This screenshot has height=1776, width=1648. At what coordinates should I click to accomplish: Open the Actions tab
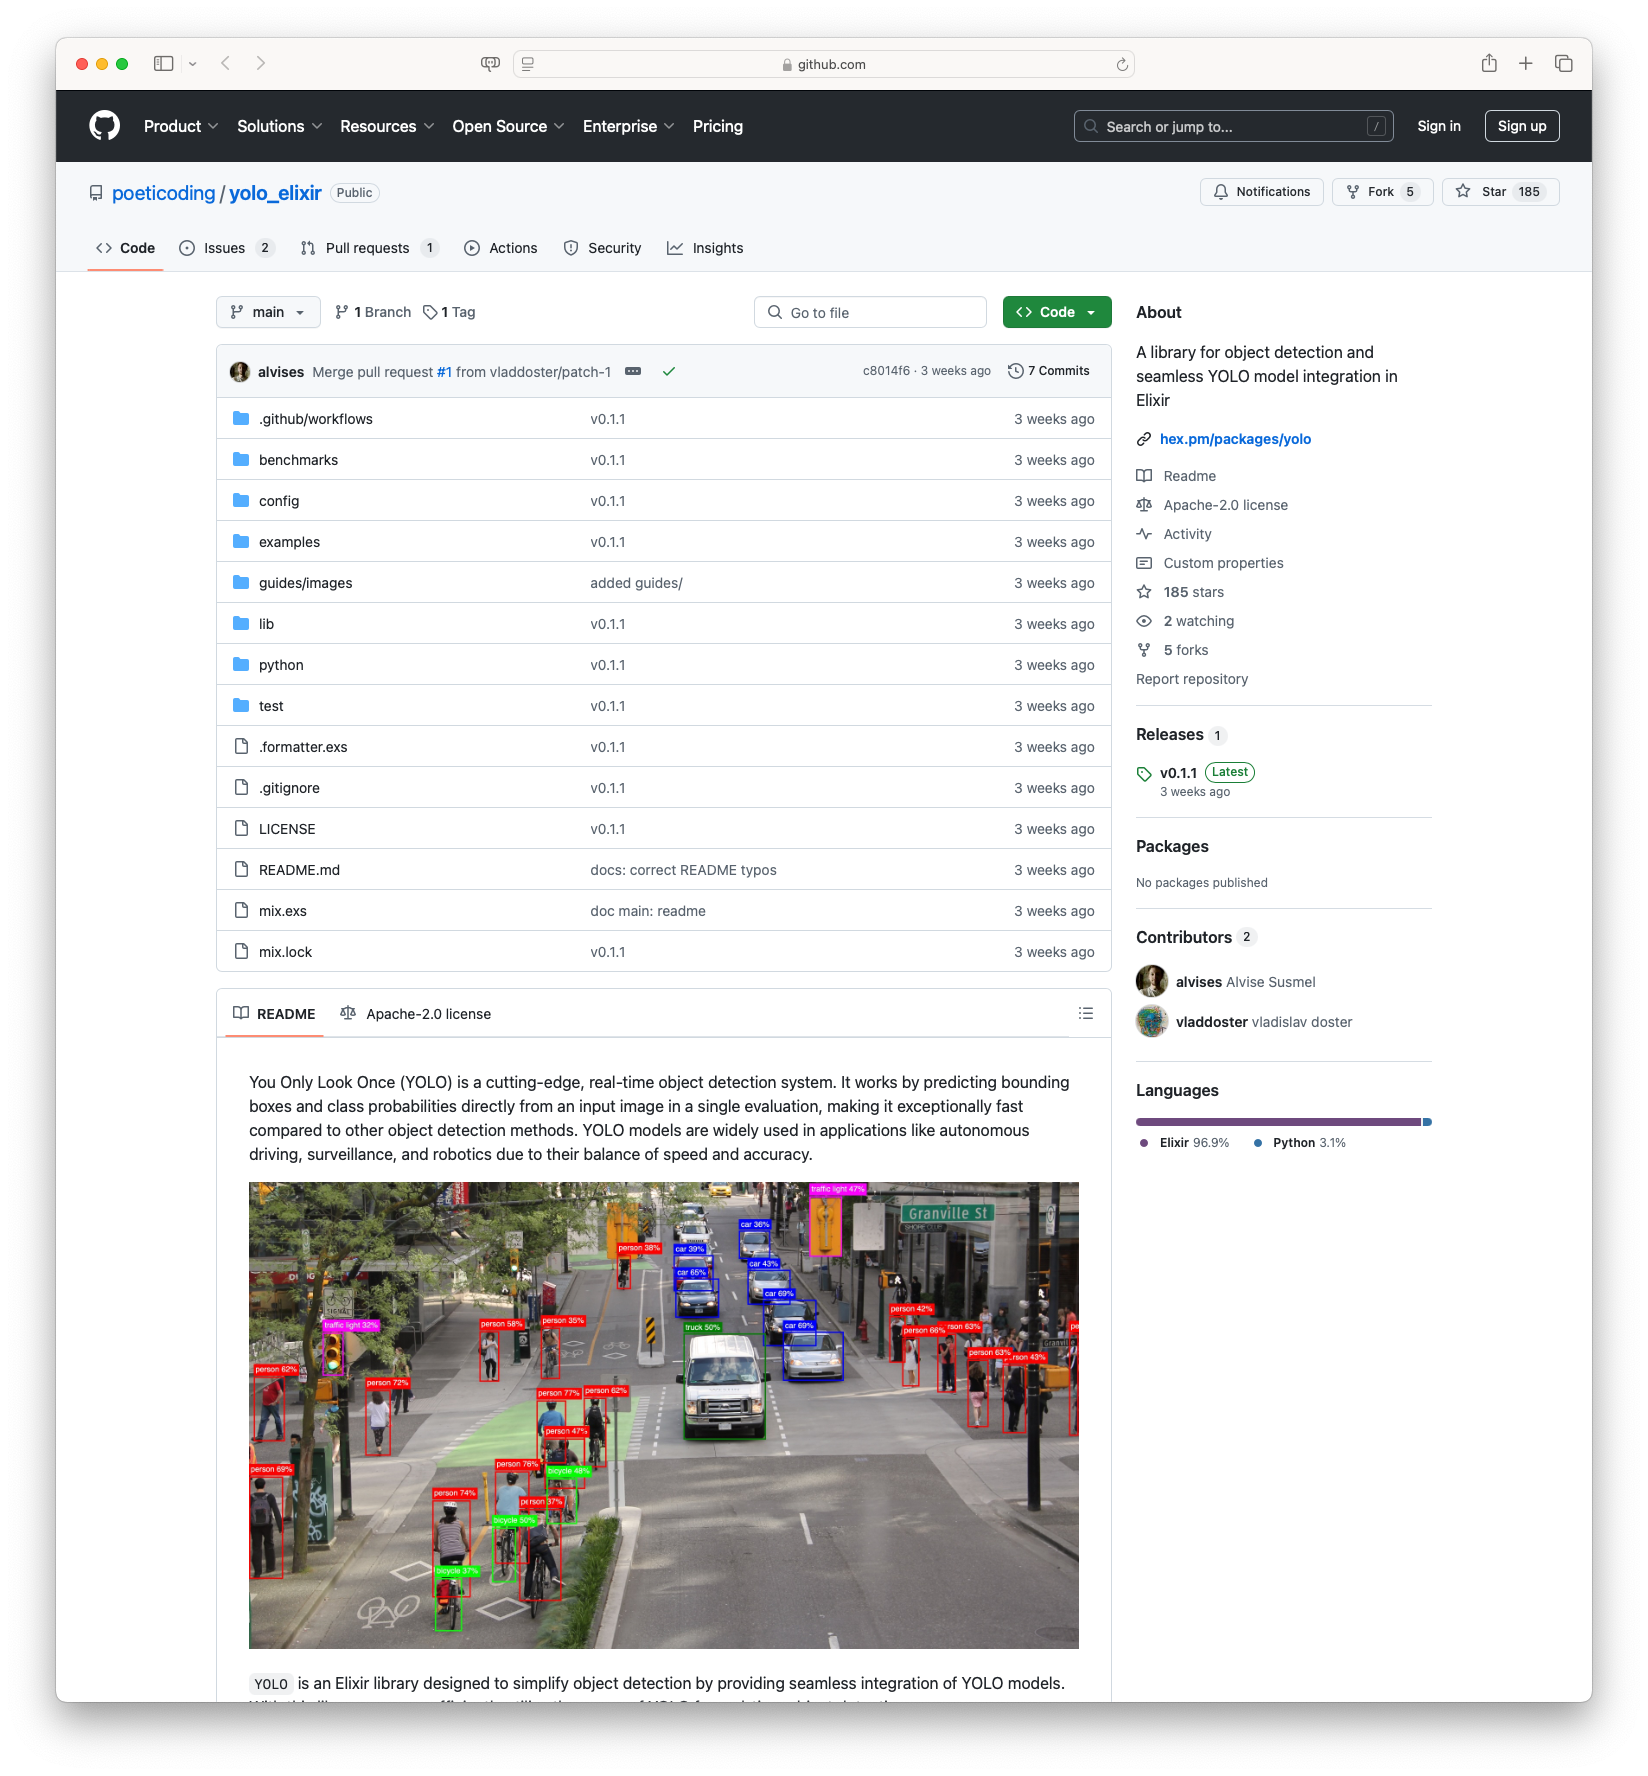click(x=501, y=248)
